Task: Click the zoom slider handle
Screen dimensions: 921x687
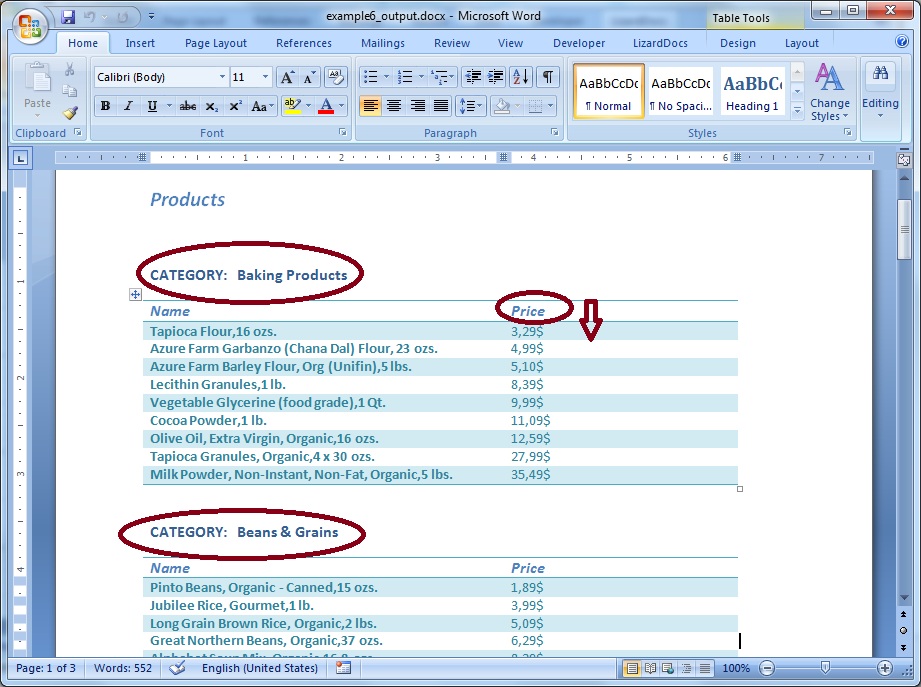Action: tap(825, 668)
